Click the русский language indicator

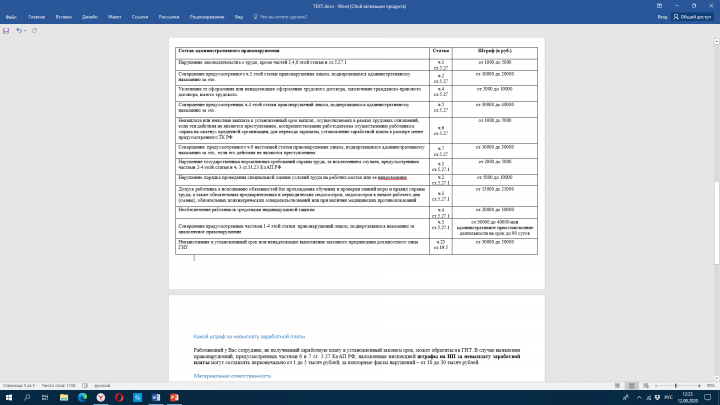pos(102,386)
